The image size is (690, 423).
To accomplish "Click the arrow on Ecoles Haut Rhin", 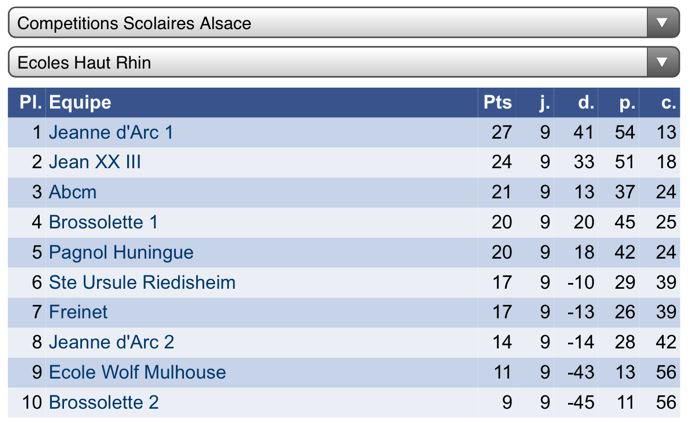I will point(661,62).
